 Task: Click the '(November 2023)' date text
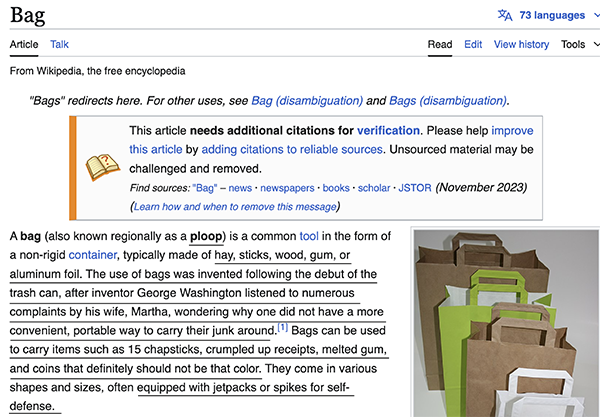tap(481, 187)
